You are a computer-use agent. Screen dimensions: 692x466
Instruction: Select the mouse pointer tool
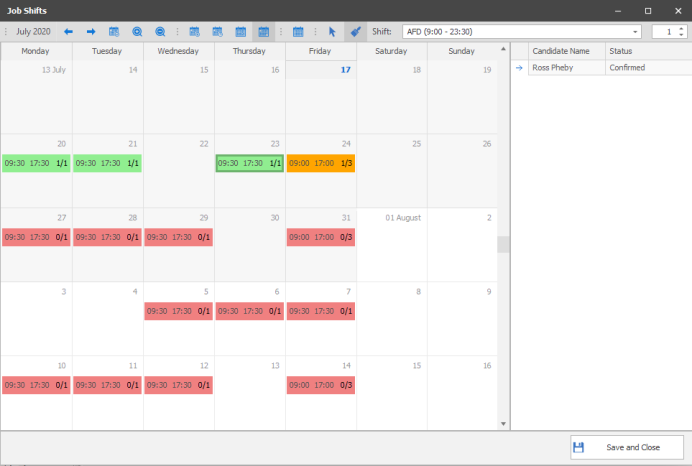pos(332,32)
